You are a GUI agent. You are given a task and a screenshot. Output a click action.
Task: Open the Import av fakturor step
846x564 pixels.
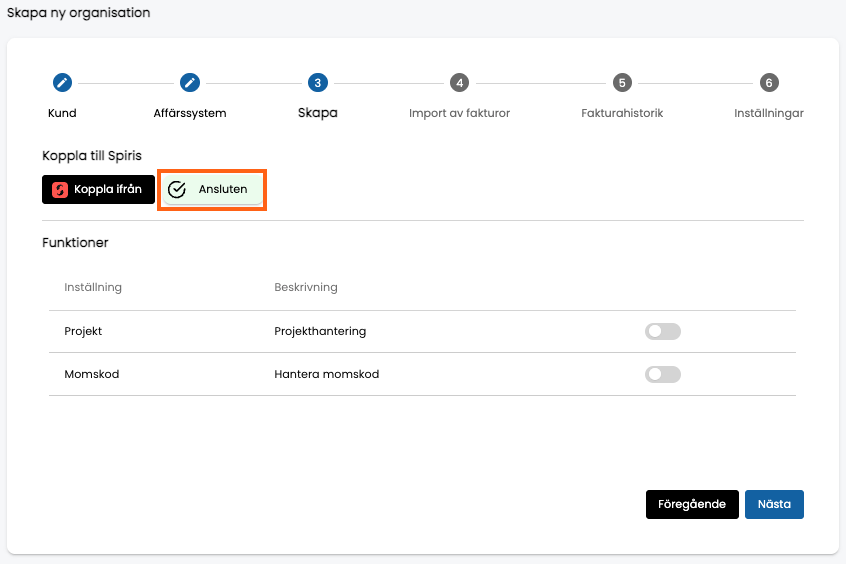click(x=460, y=113)
